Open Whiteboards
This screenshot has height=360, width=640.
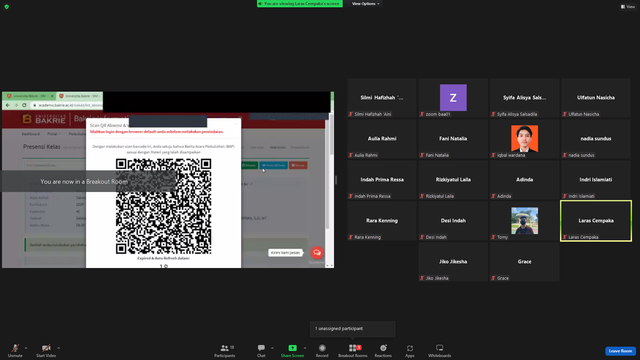(x=440, y=350)
